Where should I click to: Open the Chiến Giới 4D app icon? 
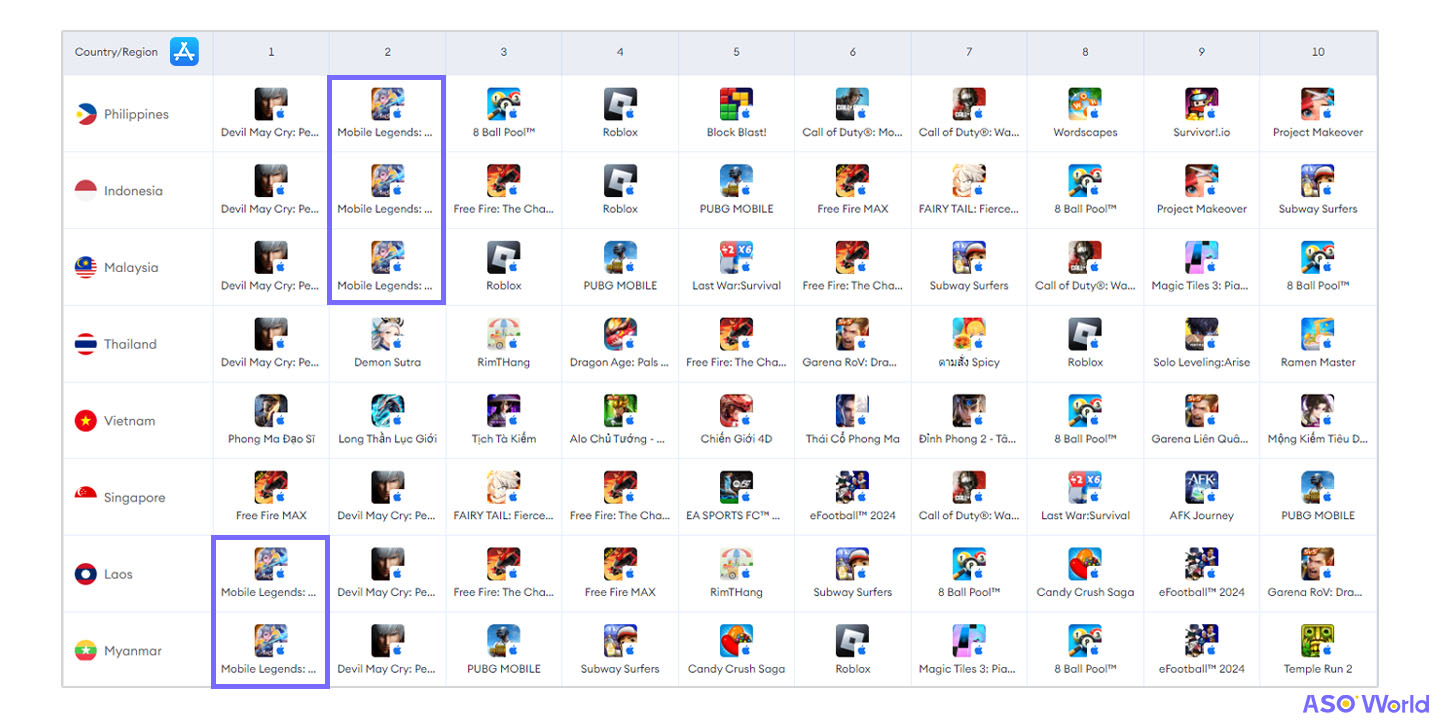point(736,411)
